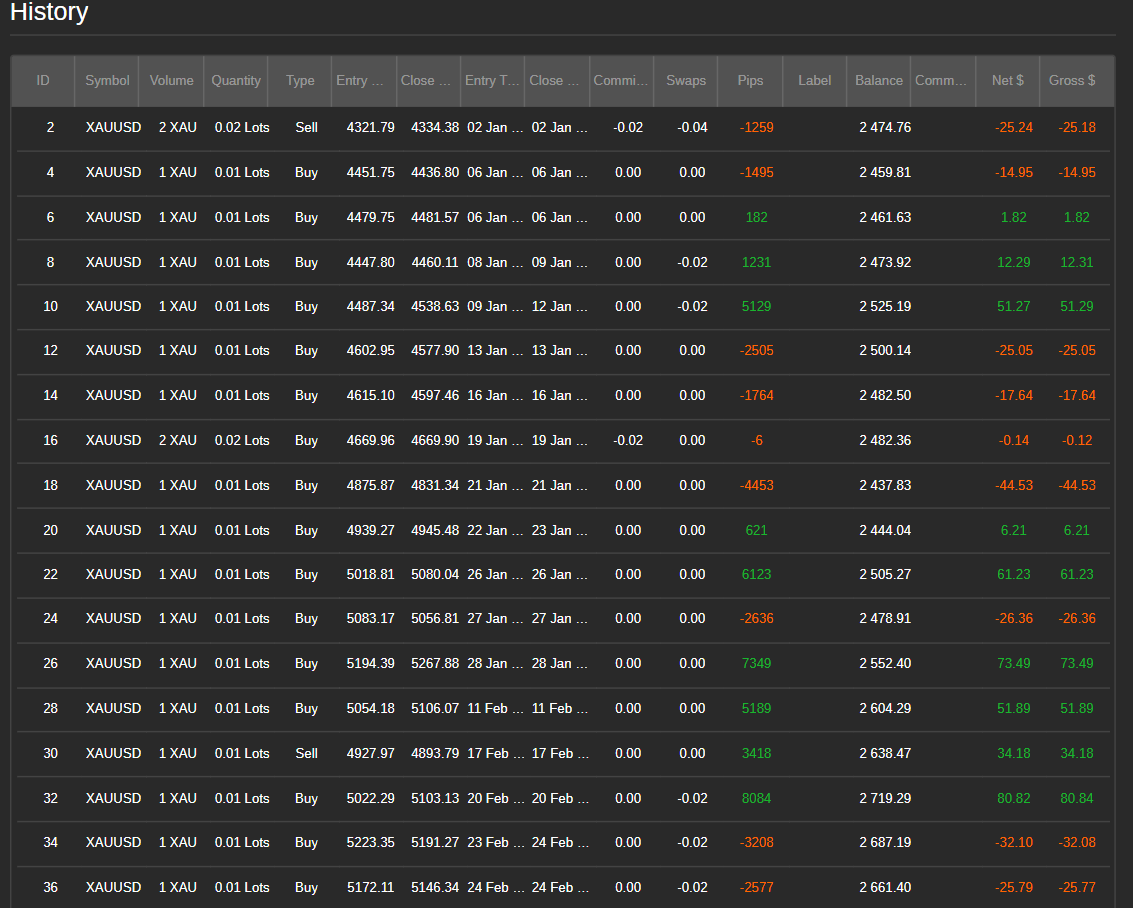The width and height of the screenshot is (1133, 908).
Task: Select trade ID 28 cell
Action: point(50,708)
